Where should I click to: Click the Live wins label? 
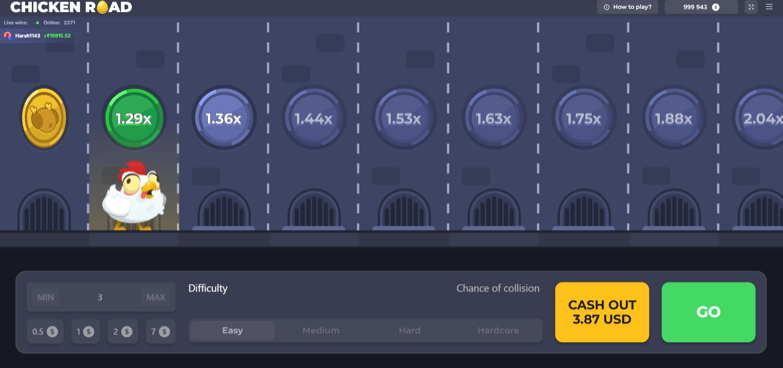pos(16,22)
